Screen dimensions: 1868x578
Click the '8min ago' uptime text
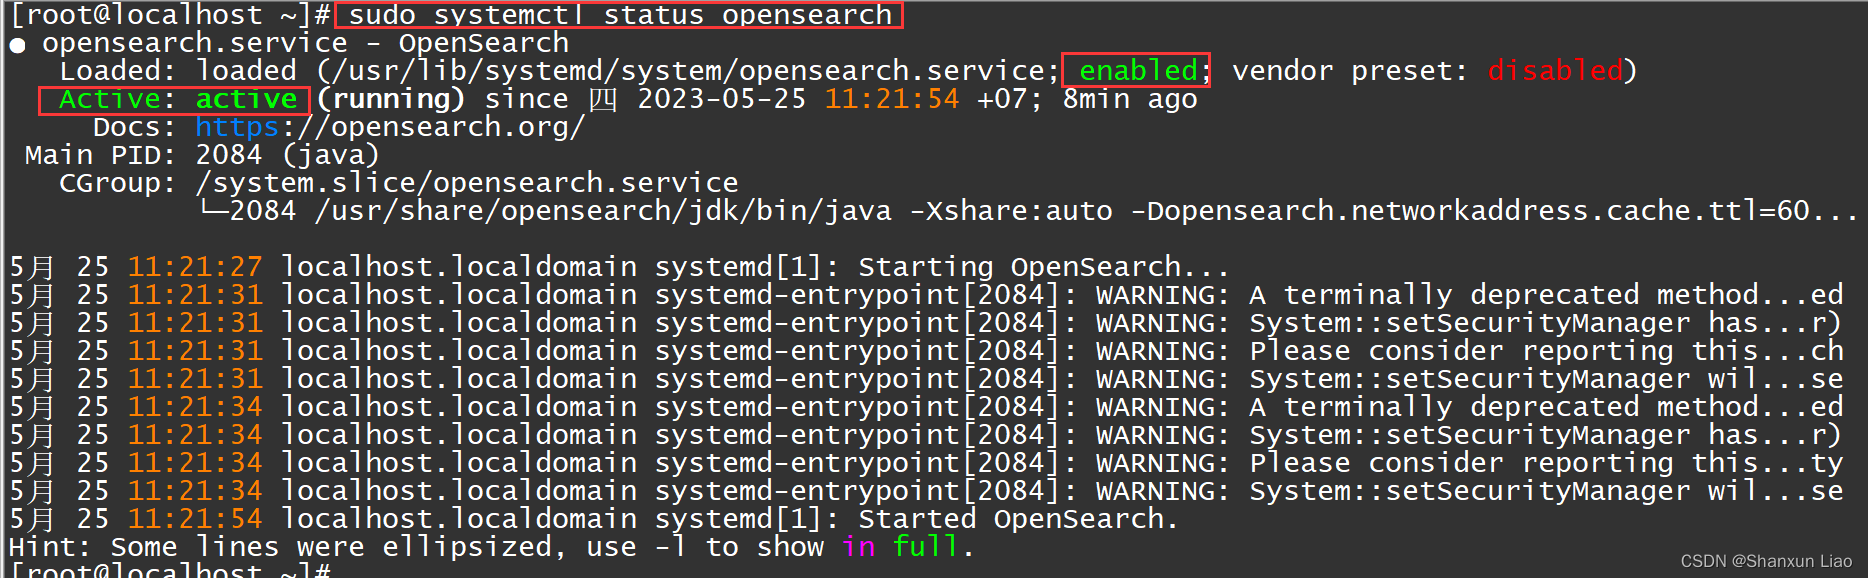[x=1130, y=99]
